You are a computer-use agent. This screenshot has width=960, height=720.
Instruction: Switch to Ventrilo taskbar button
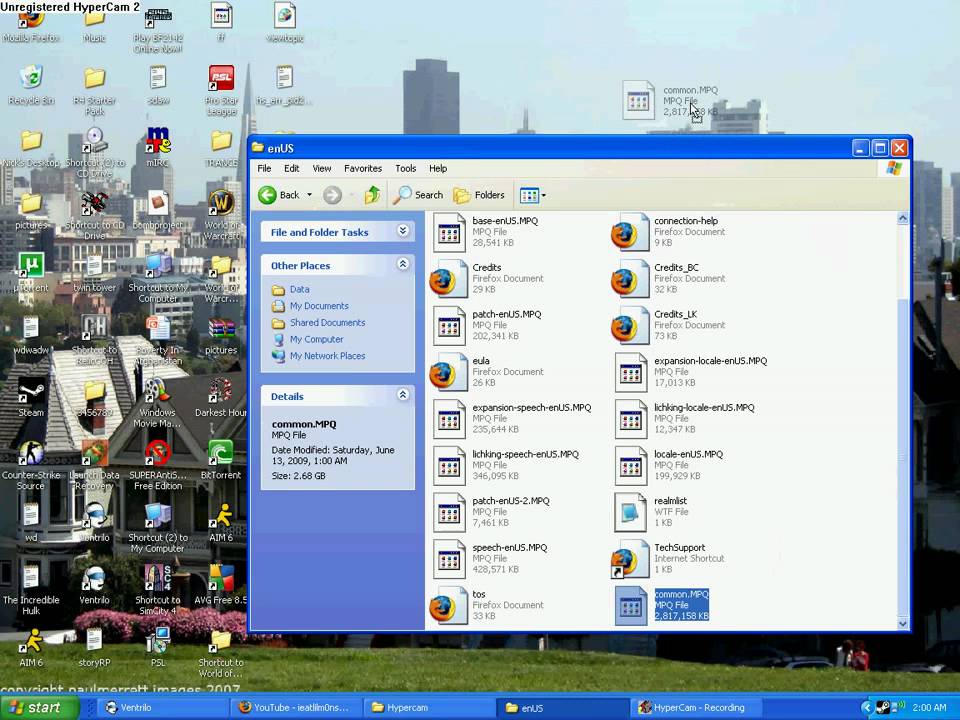pos(162,708)
